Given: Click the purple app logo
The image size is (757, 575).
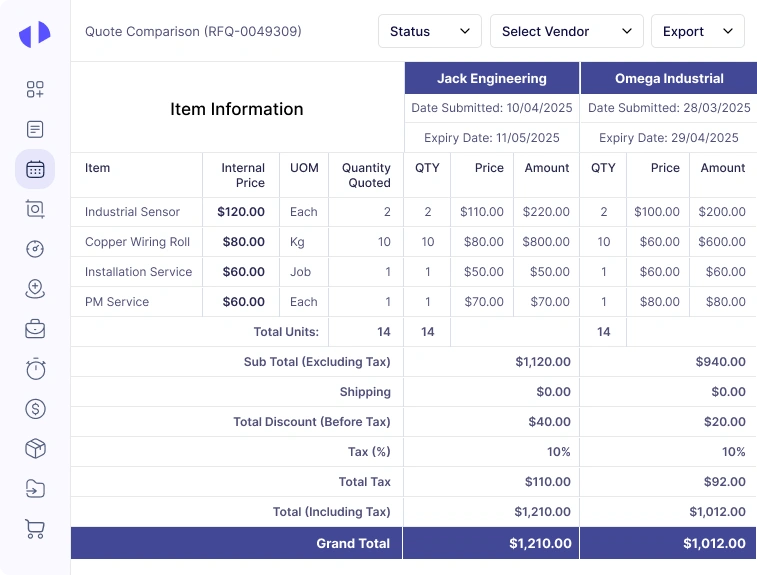Looking at the screenshot, I should tap(35, 34).
